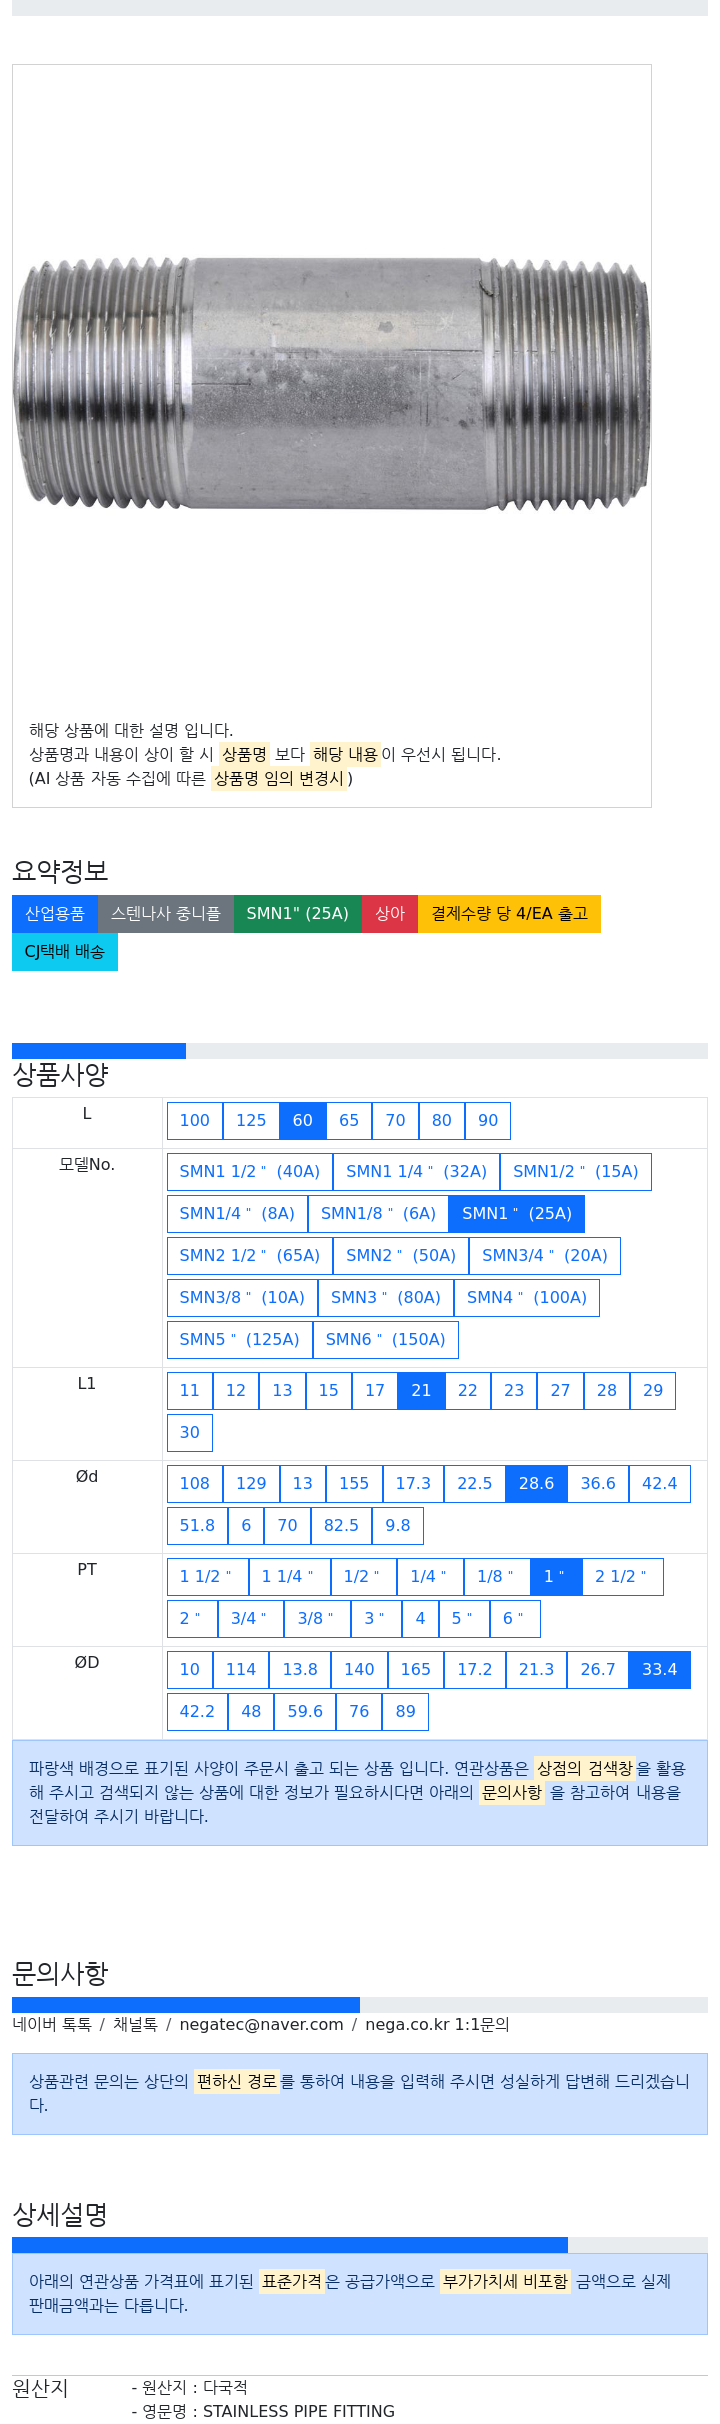The image size is (720, 2424).
Task: Select the 산업용품 category tag
Action: pos(55,914)
